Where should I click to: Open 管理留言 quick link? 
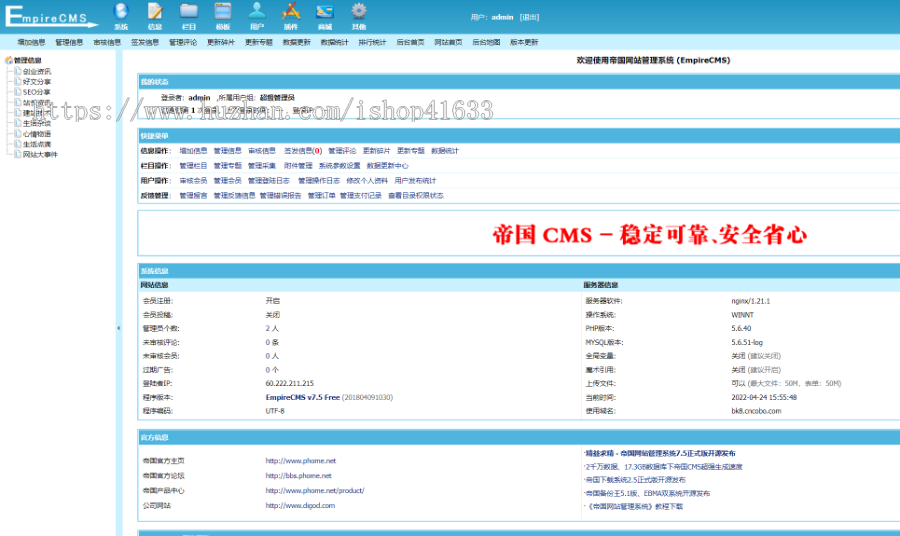coord(193,196)
